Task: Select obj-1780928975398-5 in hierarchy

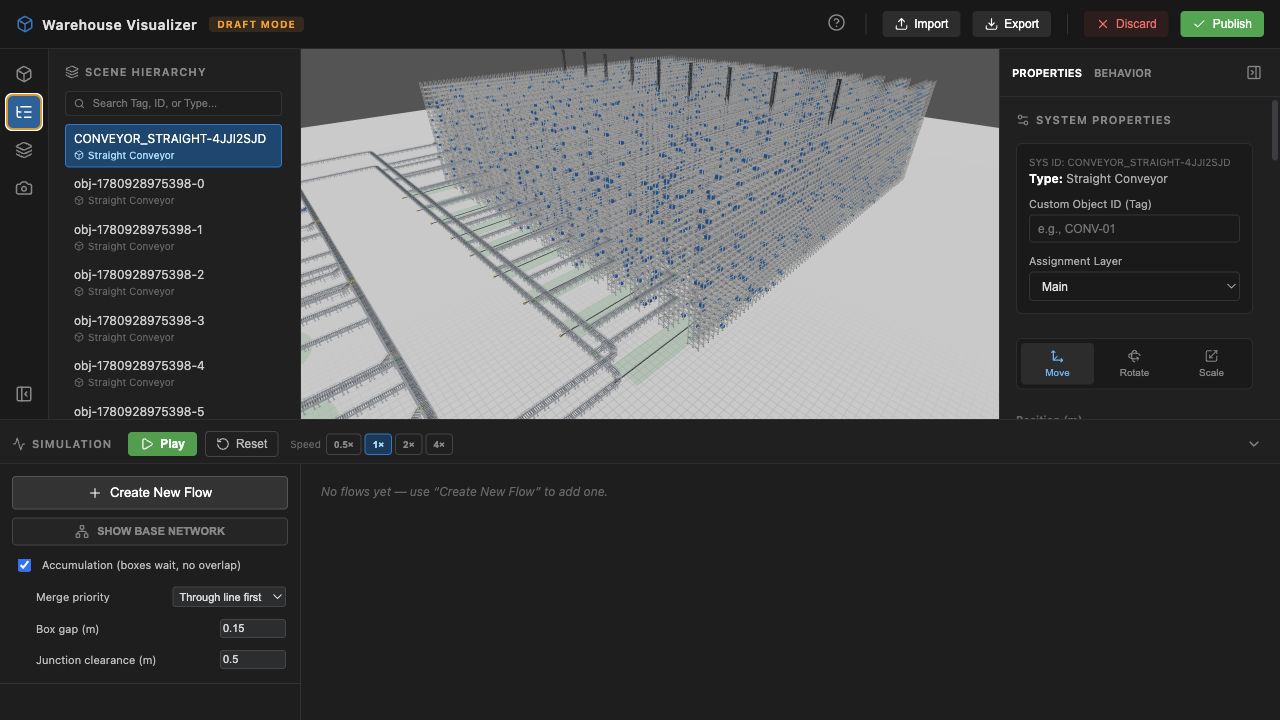Action: [173, 410]
